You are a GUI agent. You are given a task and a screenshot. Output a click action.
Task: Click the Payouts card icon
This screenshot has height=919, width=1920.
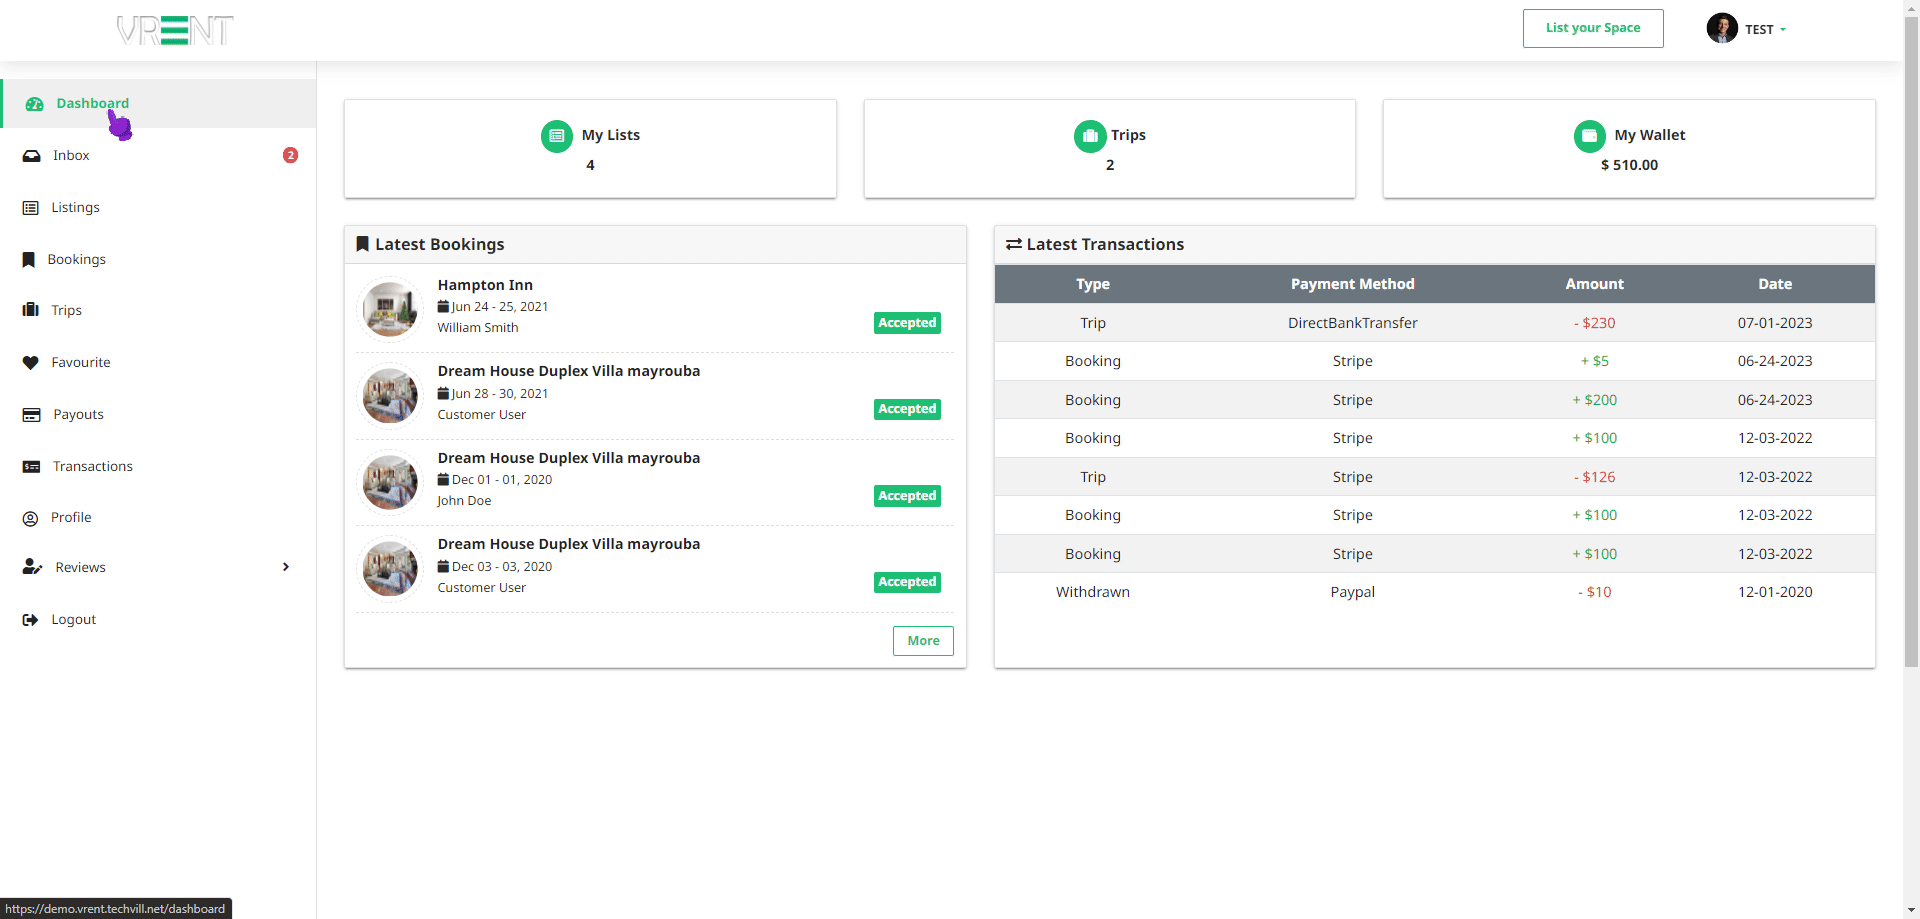point(31,415)
